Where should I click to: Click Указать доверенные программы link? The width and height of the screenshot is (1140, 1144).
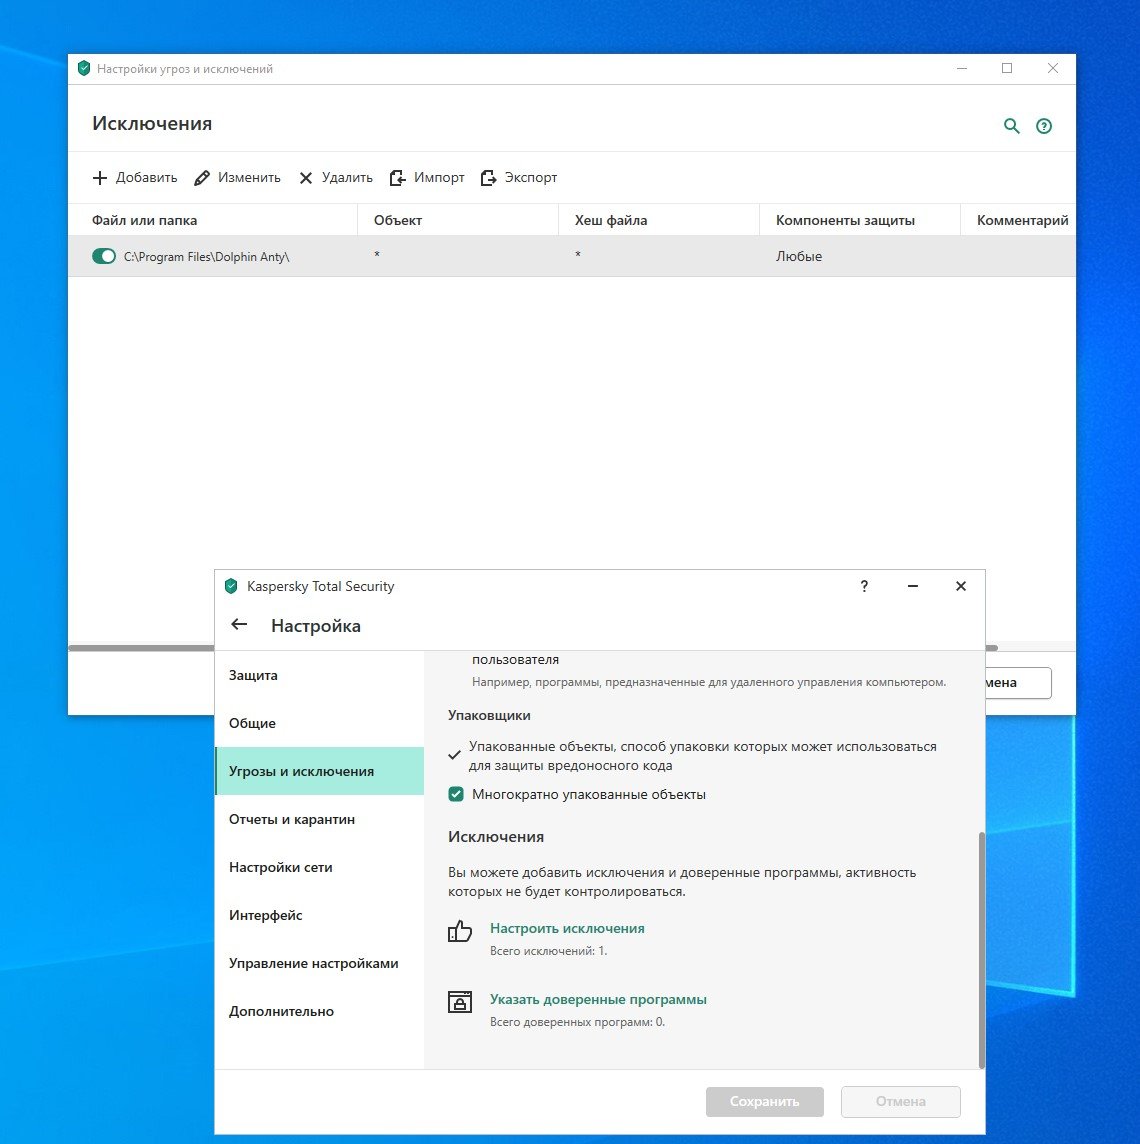click(598, 999)
